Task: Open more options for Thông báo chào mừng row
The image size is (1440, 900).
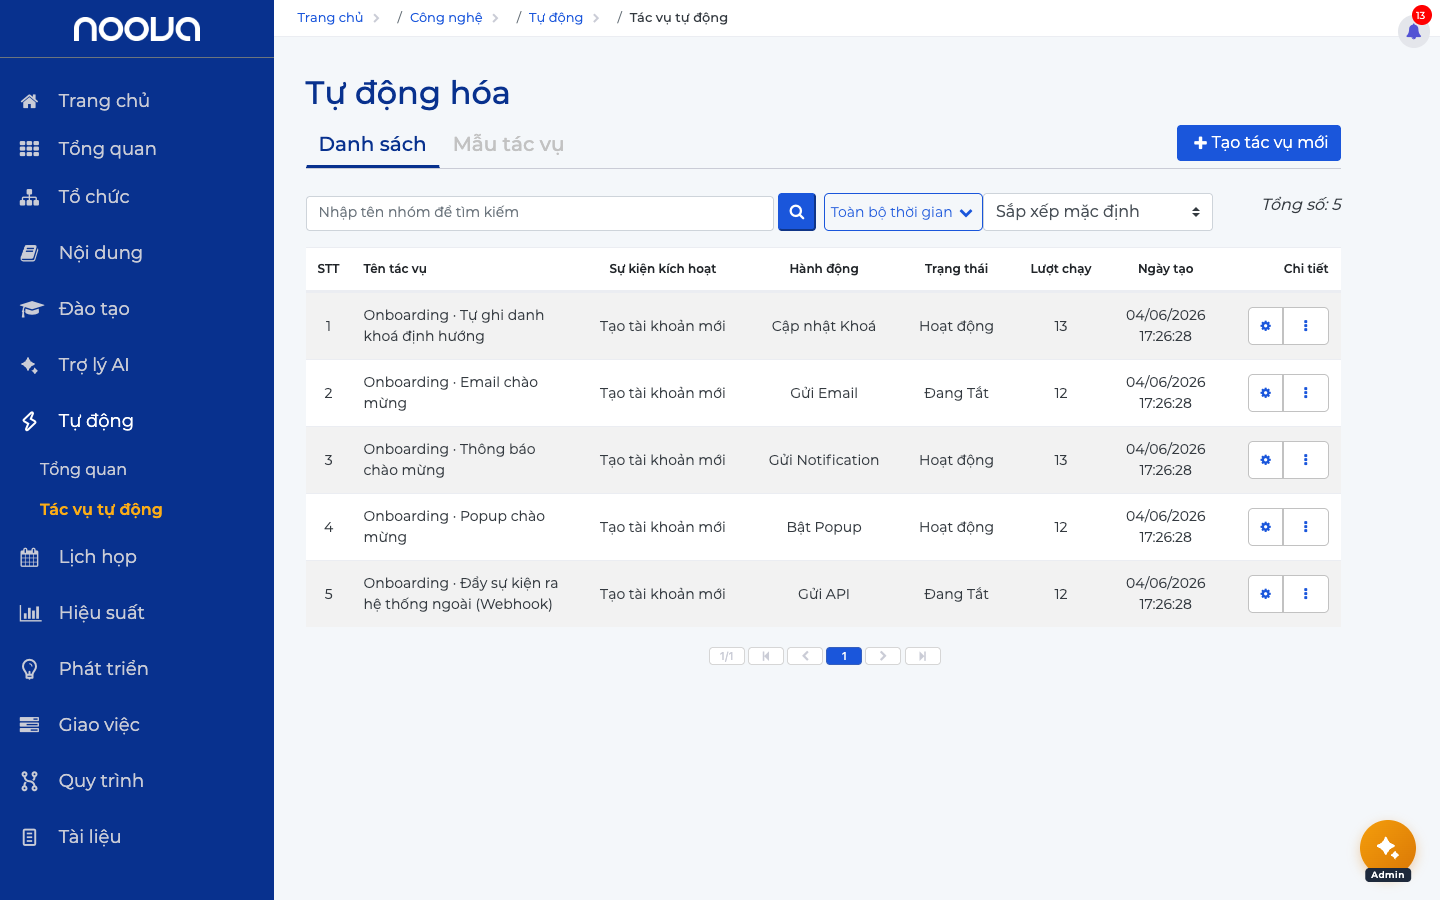Action: [x=1306, y=460]
